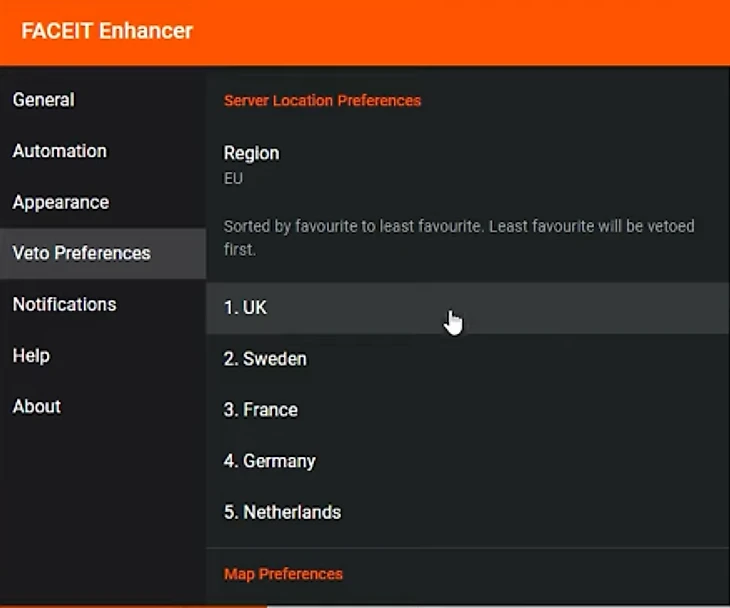Select the 4. Germany server entry
The image size is (730, 608).
tap(468, 461)
